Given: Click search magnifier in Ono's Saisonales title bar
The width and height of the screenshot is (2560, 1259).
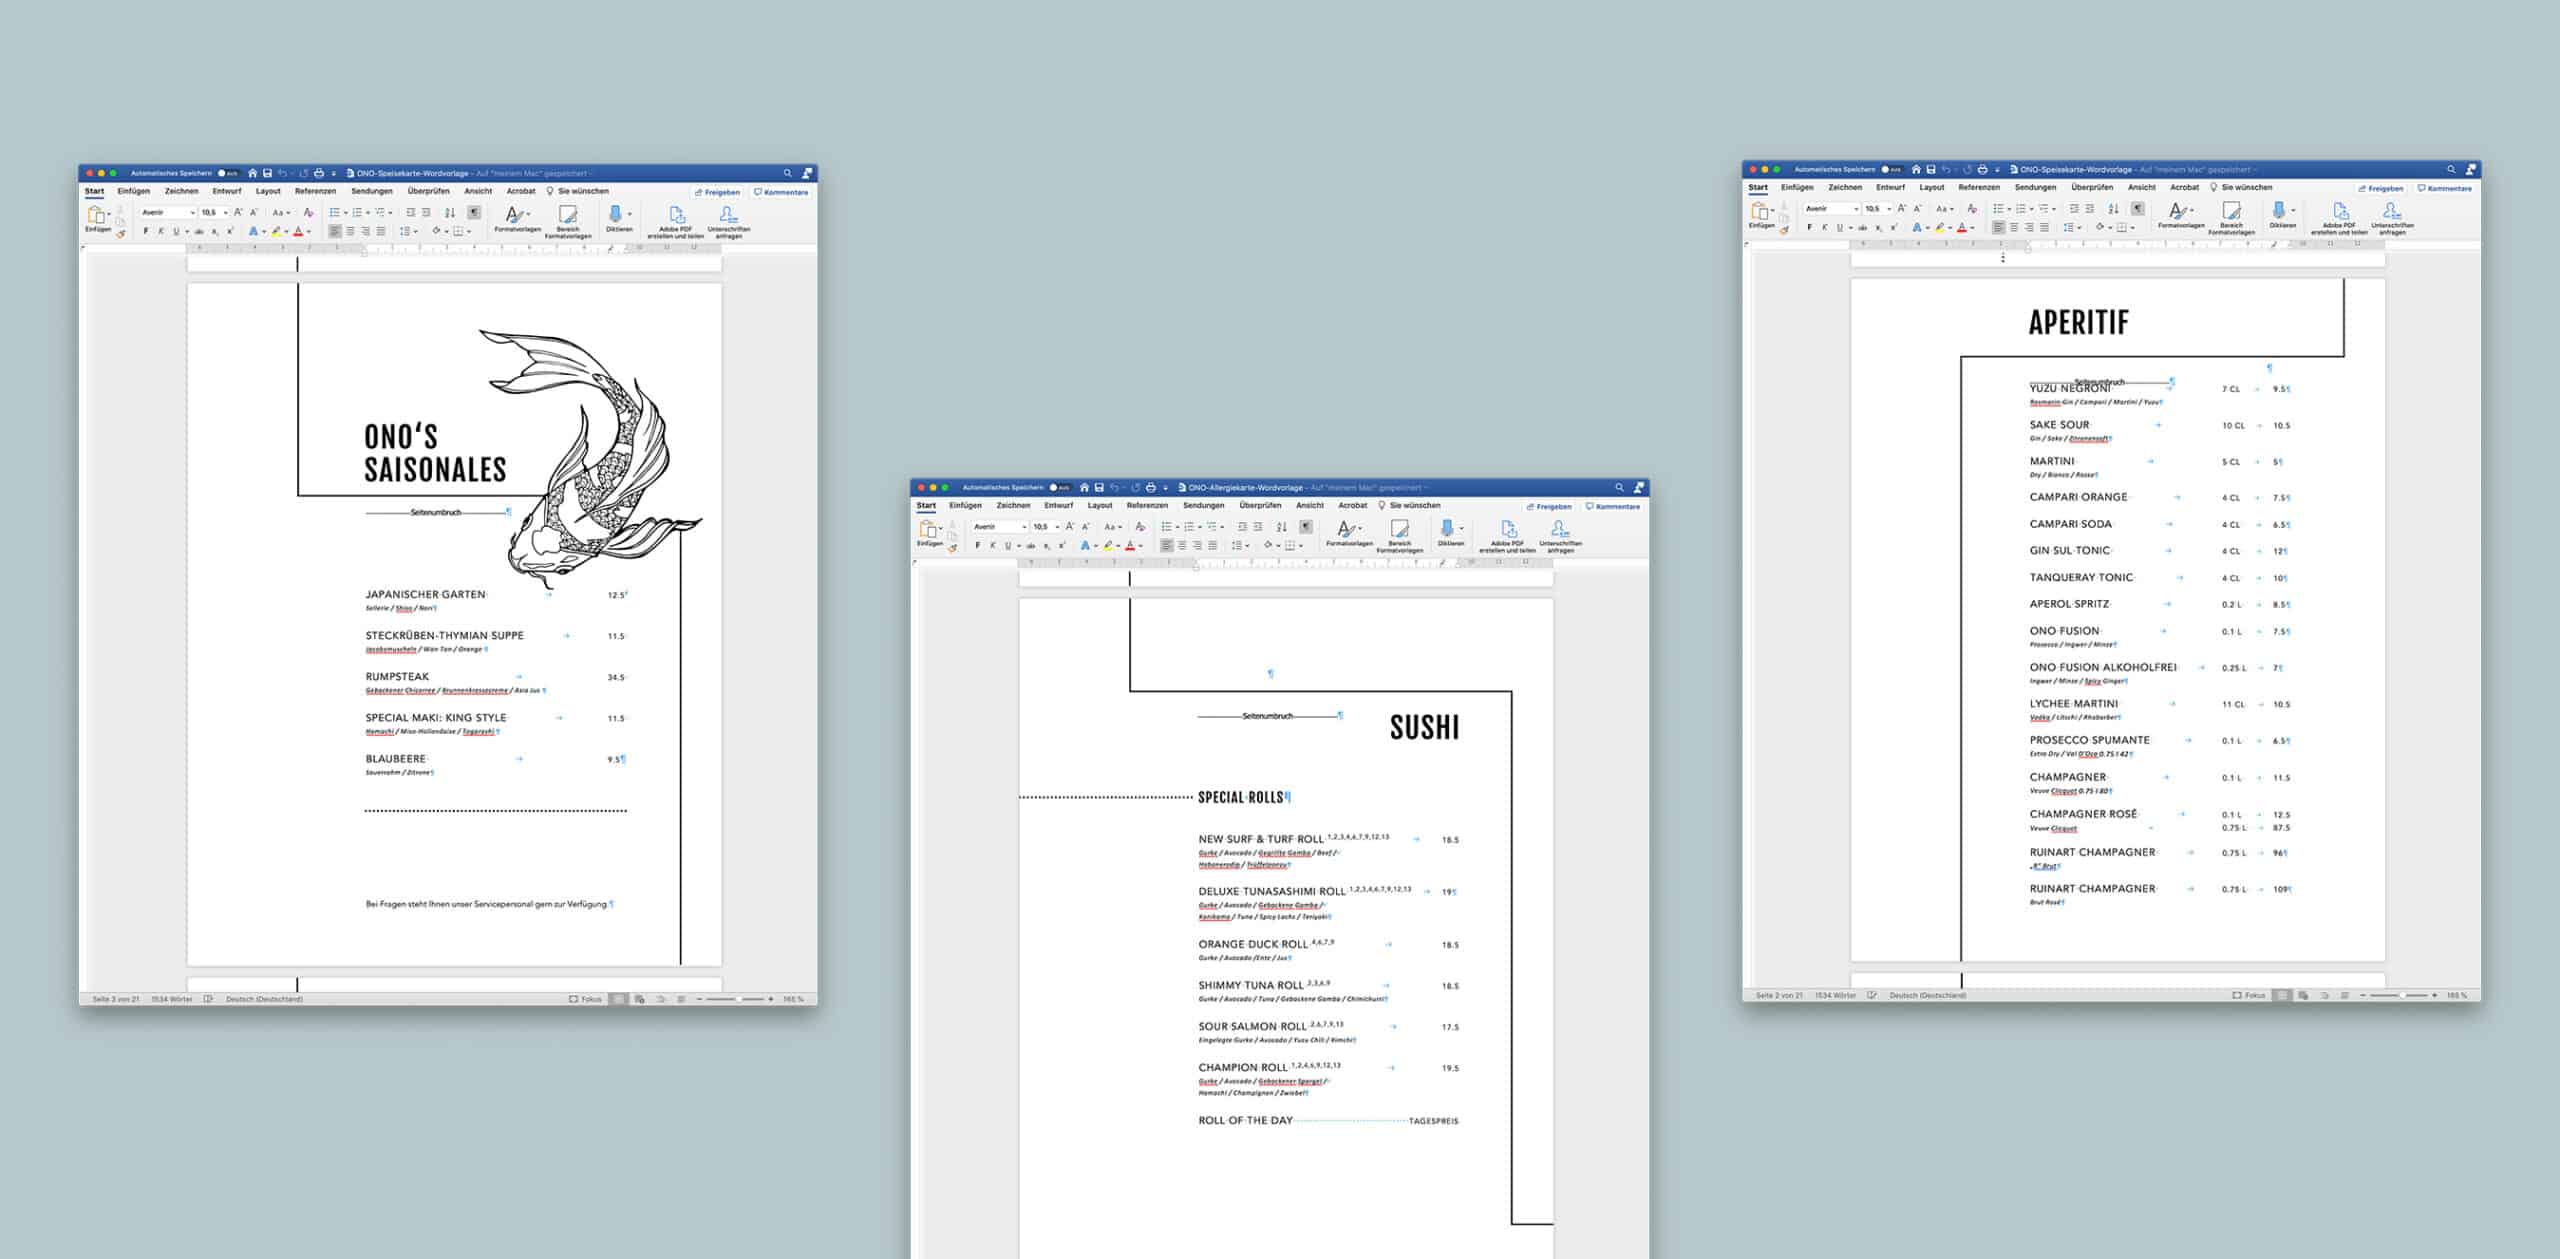Looking at the screenshot, I should pyautogui.click(x=788, y=174).
